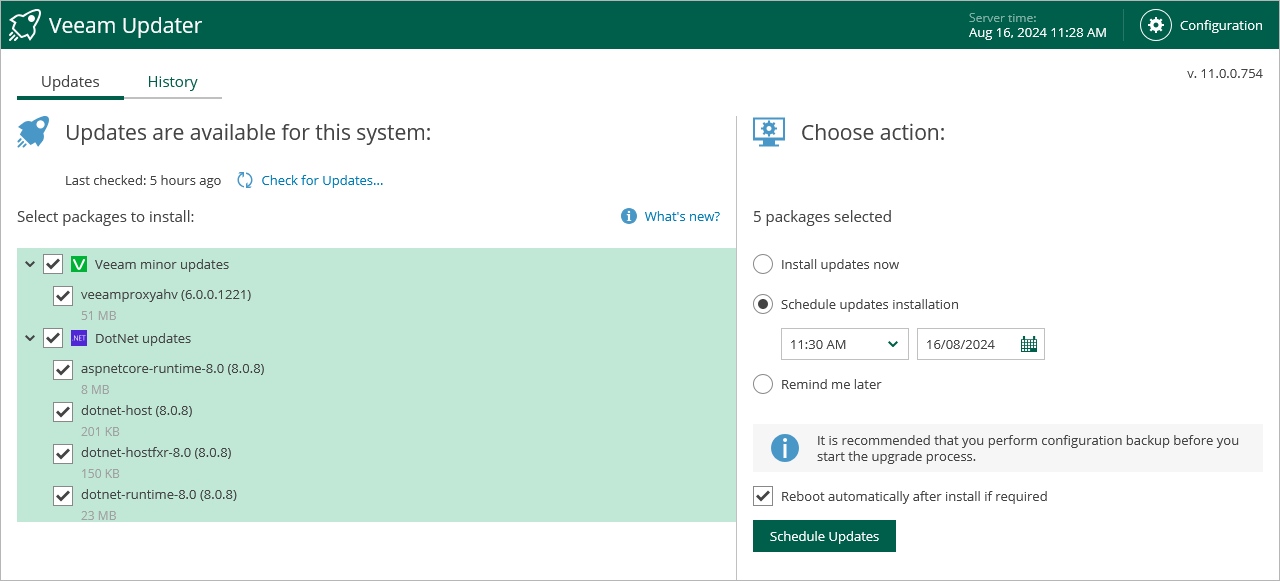Switch to the History tab
The height and width of the screenshot is (581, 1280).
[172, 82]
